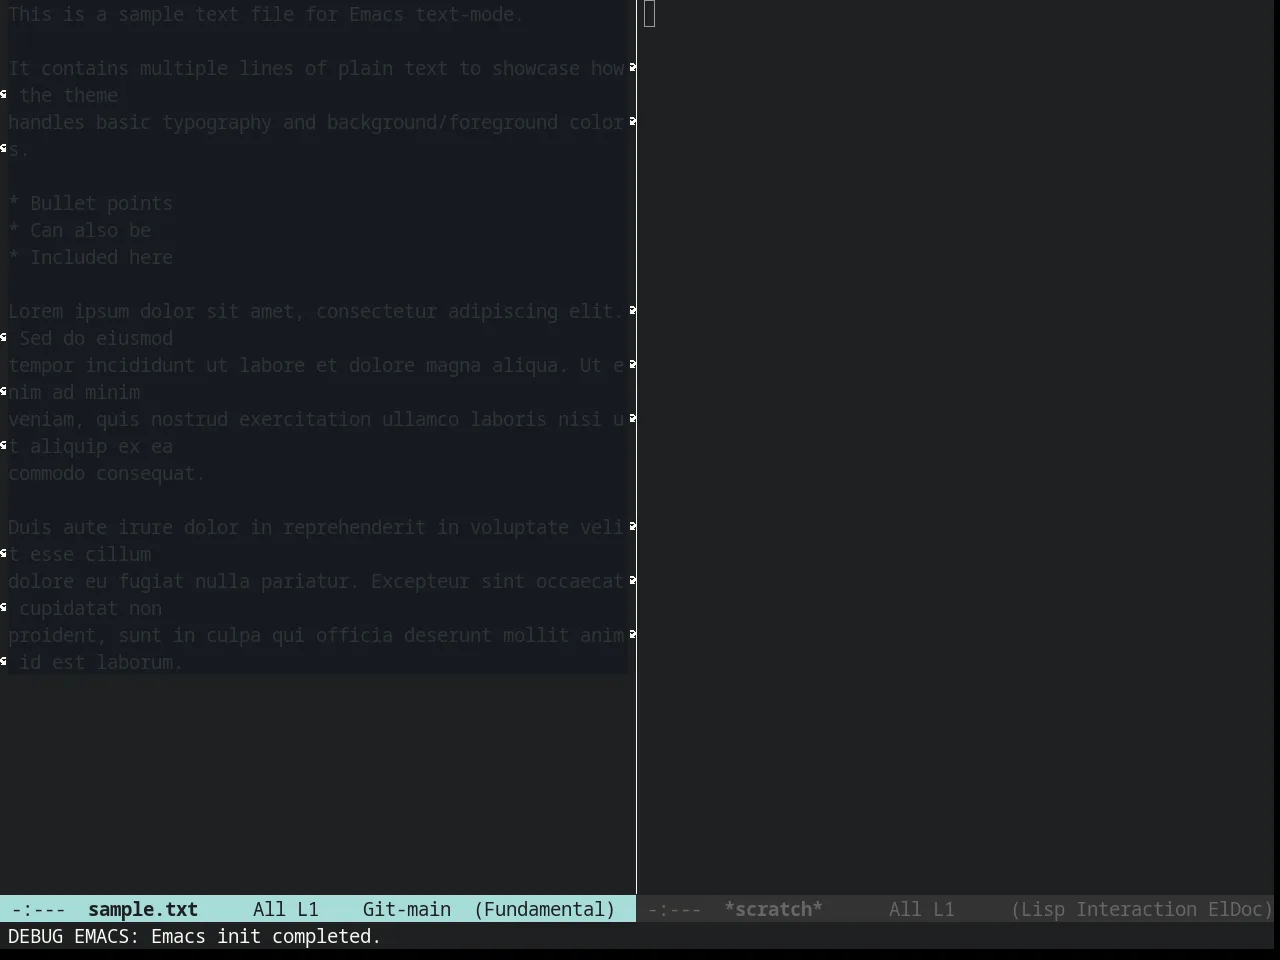Click continuation arrow before 'the theme'
This screenshot has height=960, width=1280.
coord(4,94)
